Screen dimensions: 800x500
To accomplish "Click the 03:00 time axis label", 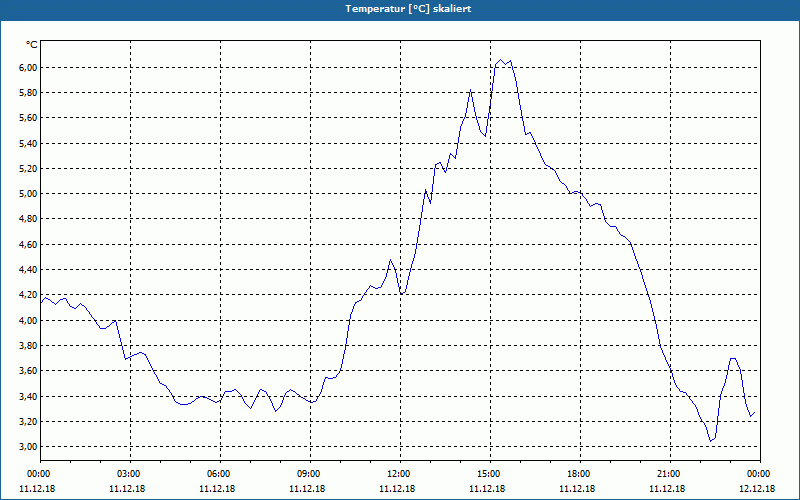I will click(131, 474).
